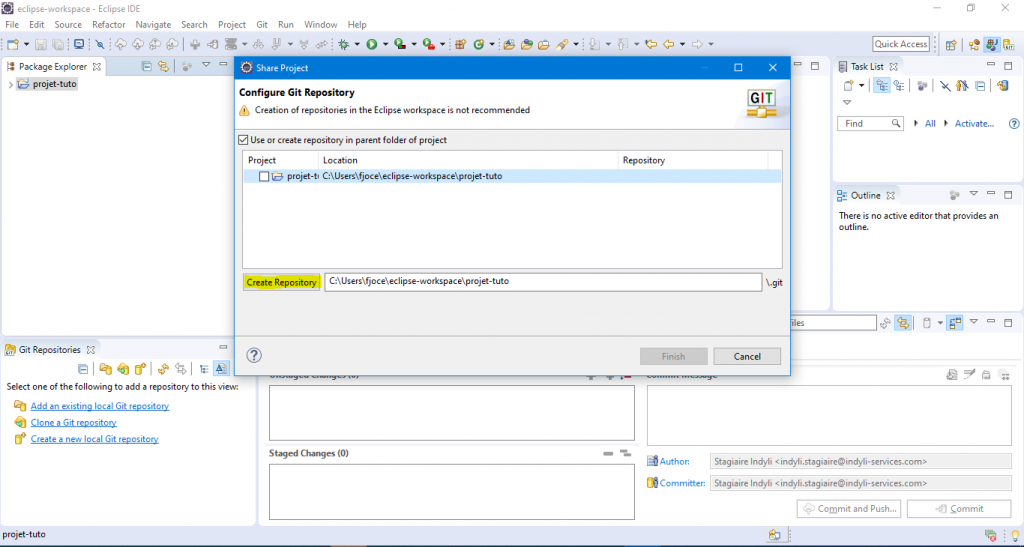Expand the projet-tuto tree node
Viewport: 1024px width, 547px height.
(x=10, y=84)
